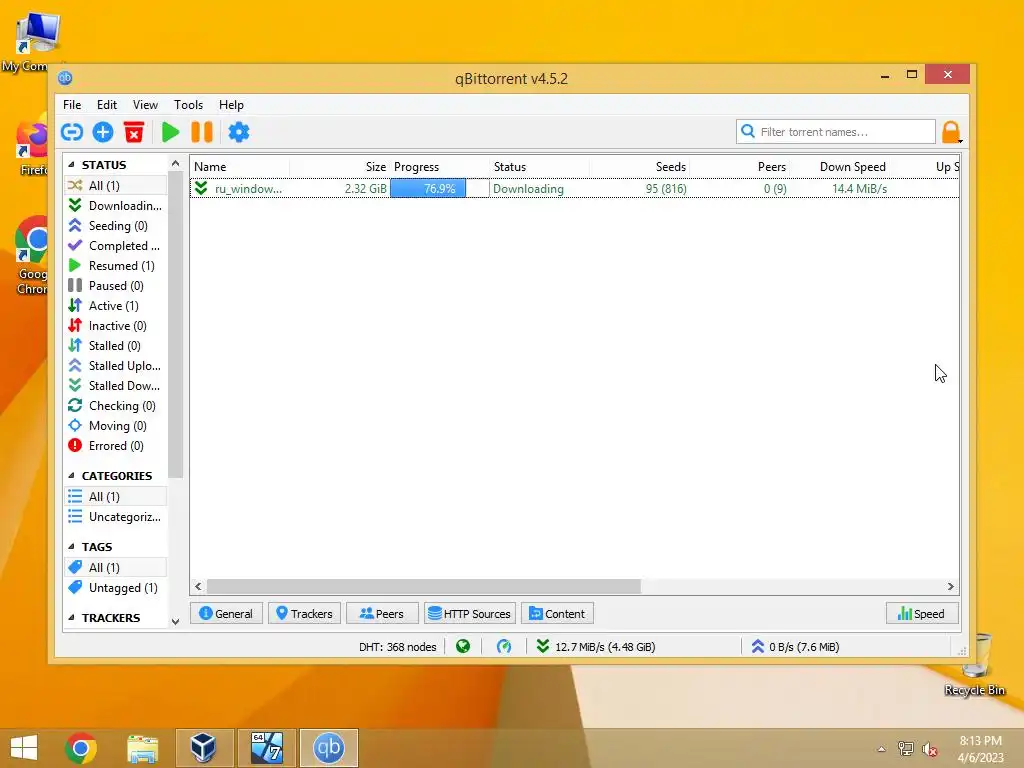Viewport: 1024px width, 768px height.
Task: Select Untagged (1) tag
Action: pyautogui.click(x=116, y=588)
